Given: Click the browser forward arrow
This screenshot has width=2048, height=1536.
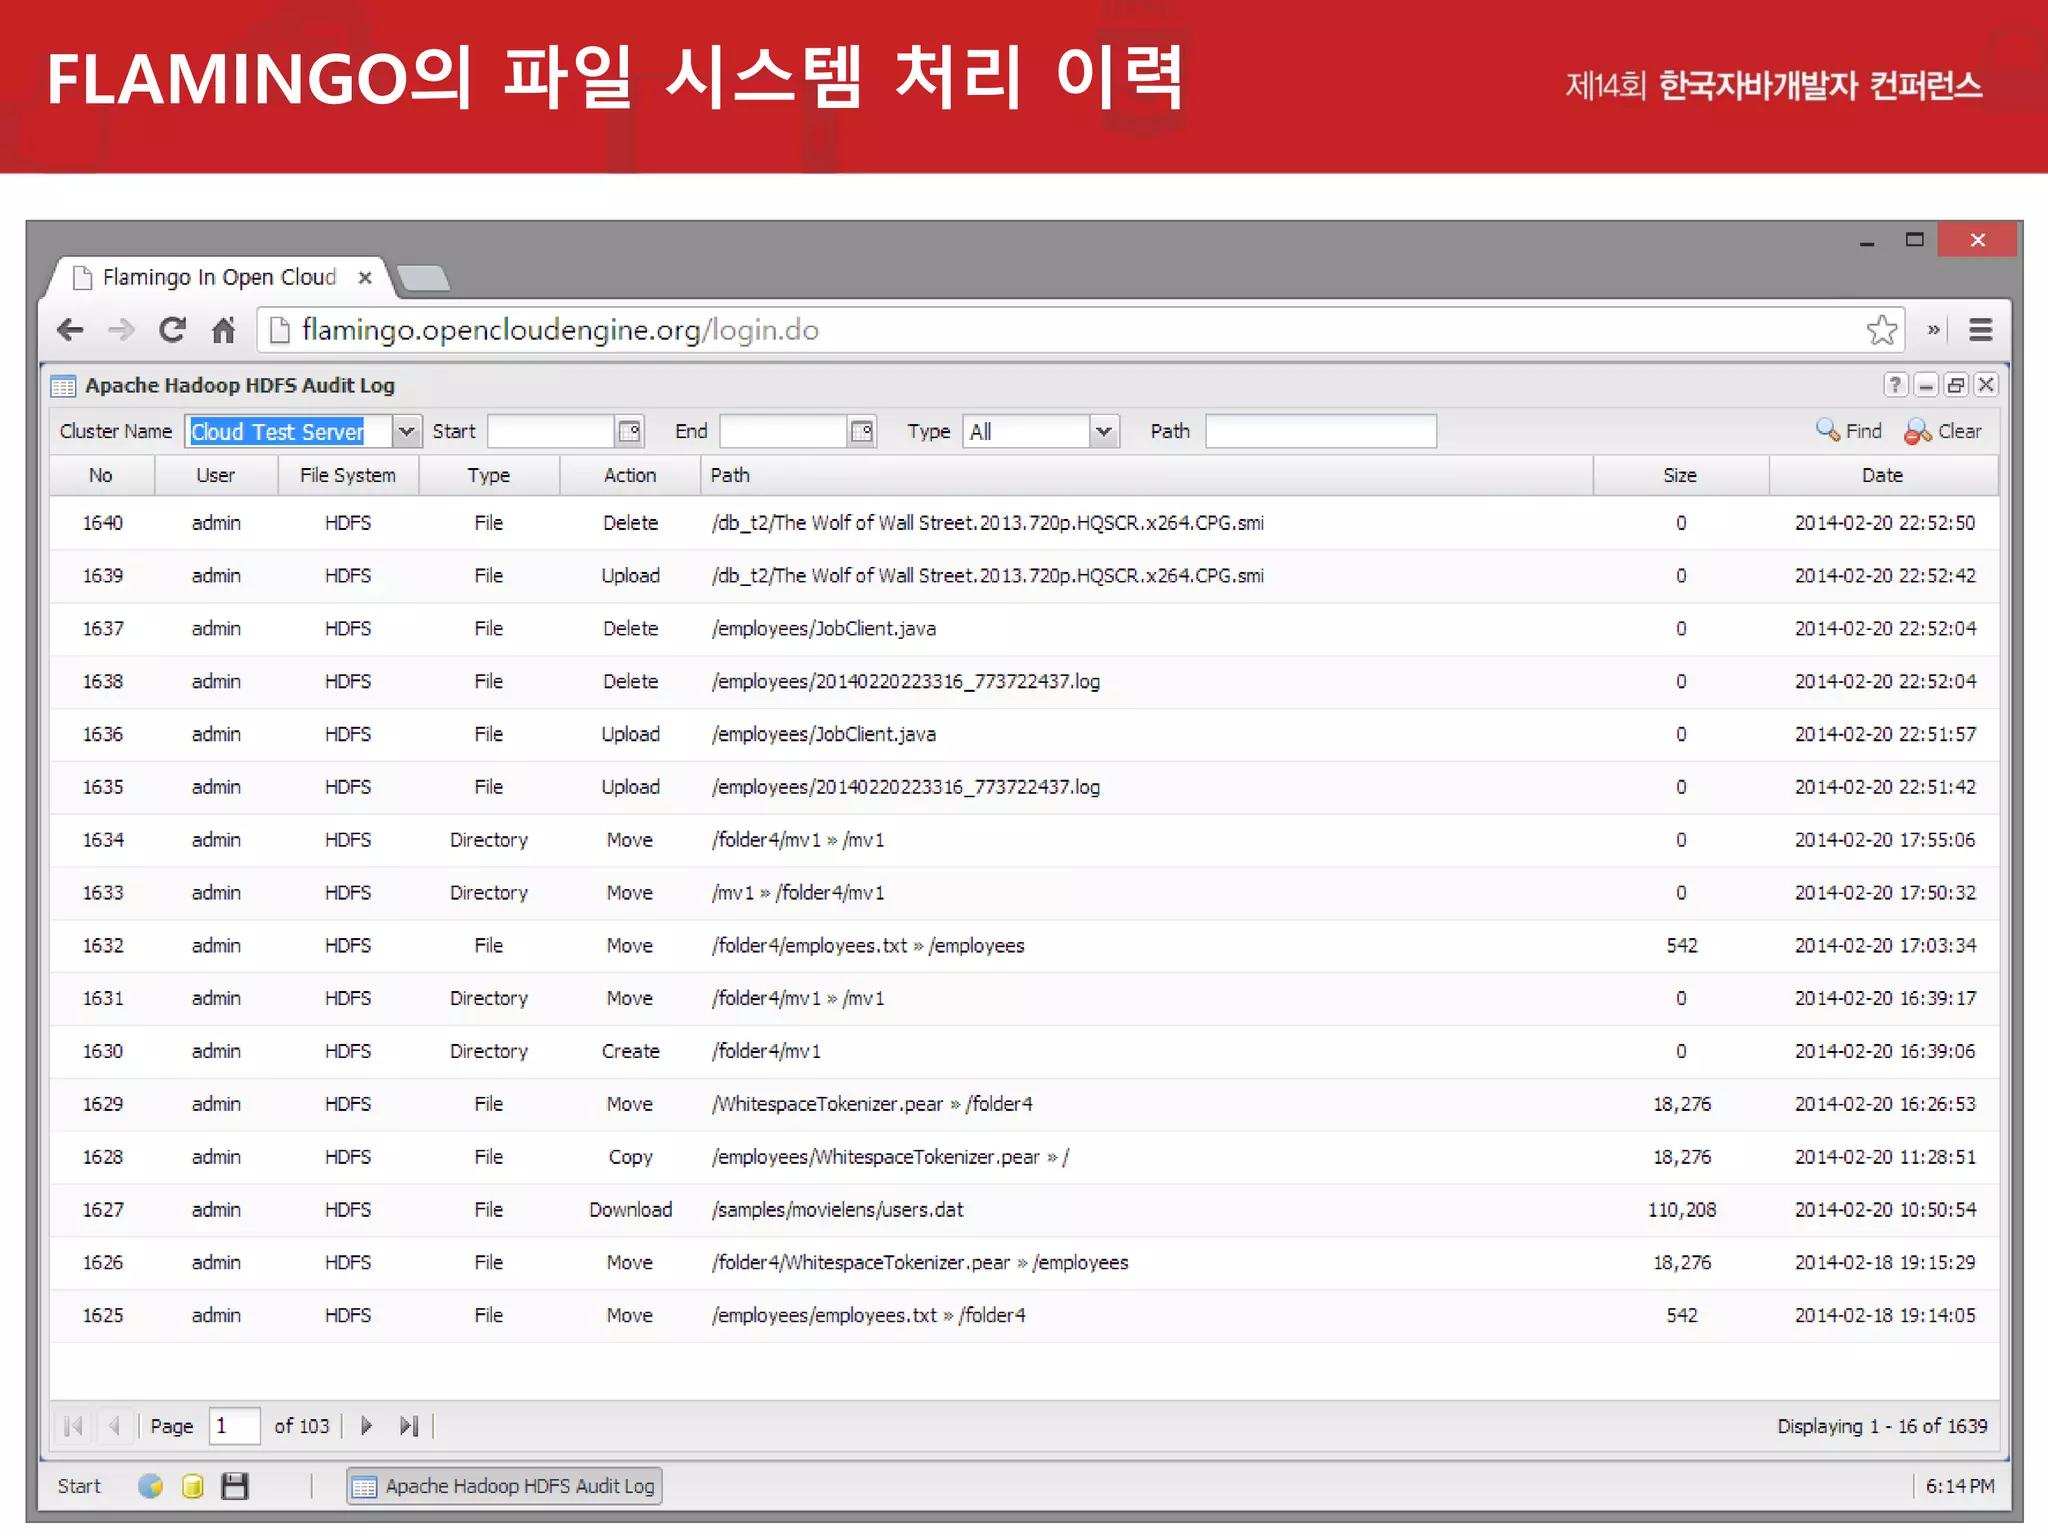Looking at the screenshot, I should [121, 330].
